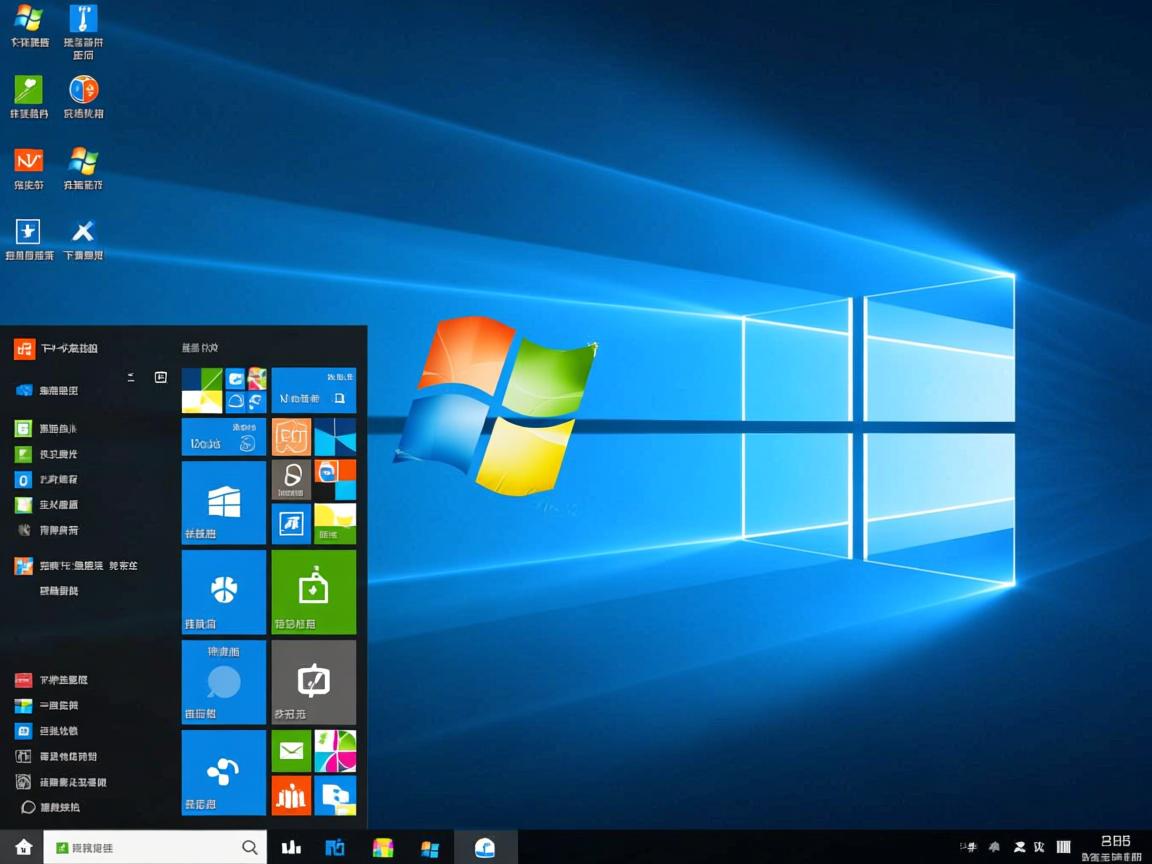Click inside the taskbar search box

pos(150,847)
